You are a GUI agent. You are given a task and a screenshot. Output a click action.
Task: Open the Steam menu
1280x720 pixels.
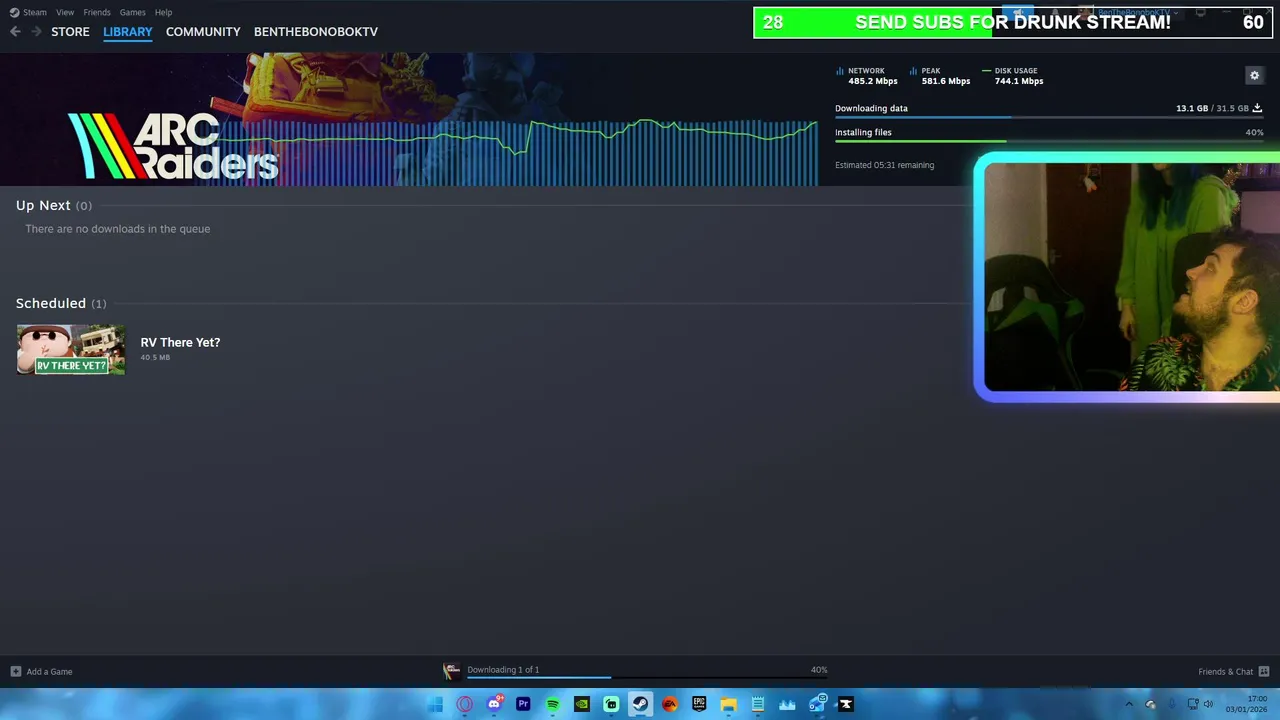click(x=28, y=12)
